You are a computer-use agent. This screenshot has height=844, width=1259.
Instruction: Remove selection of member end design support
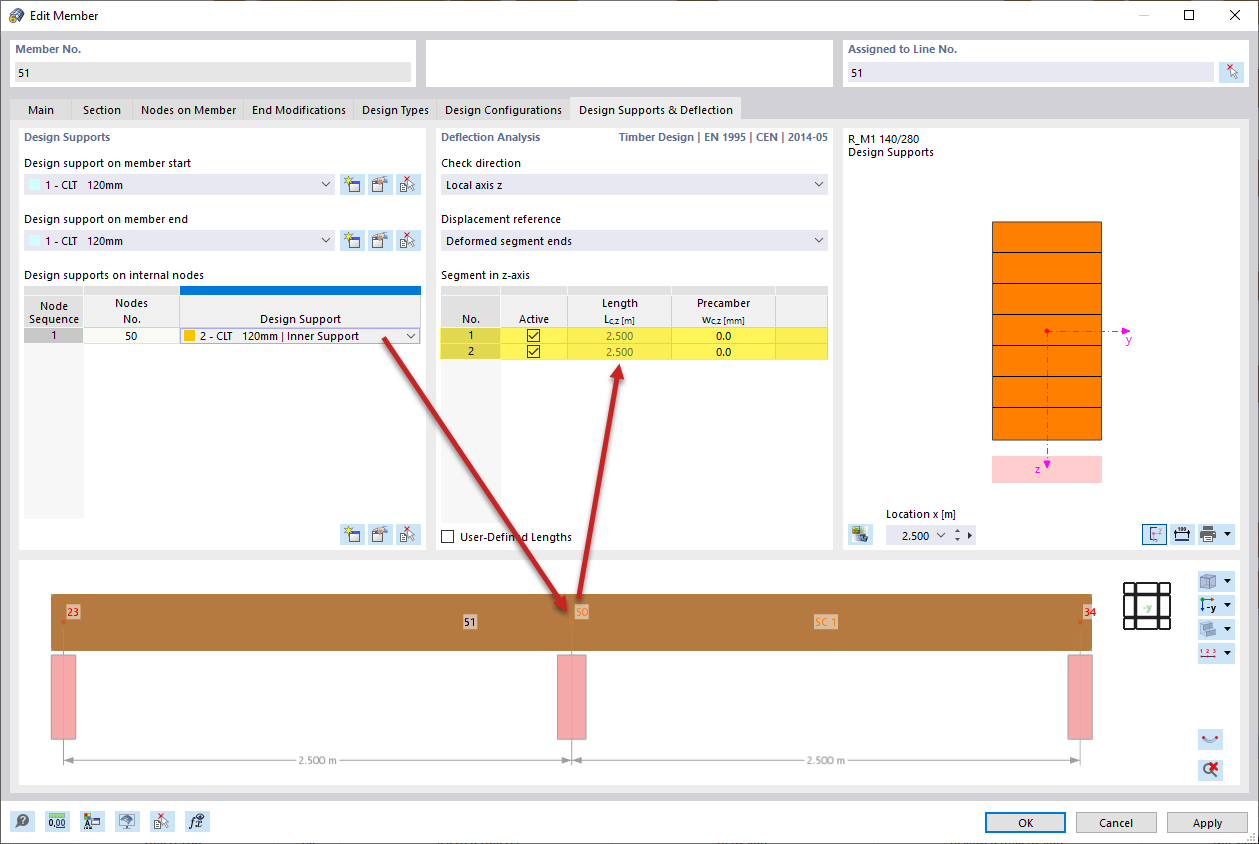click(408, 241)
